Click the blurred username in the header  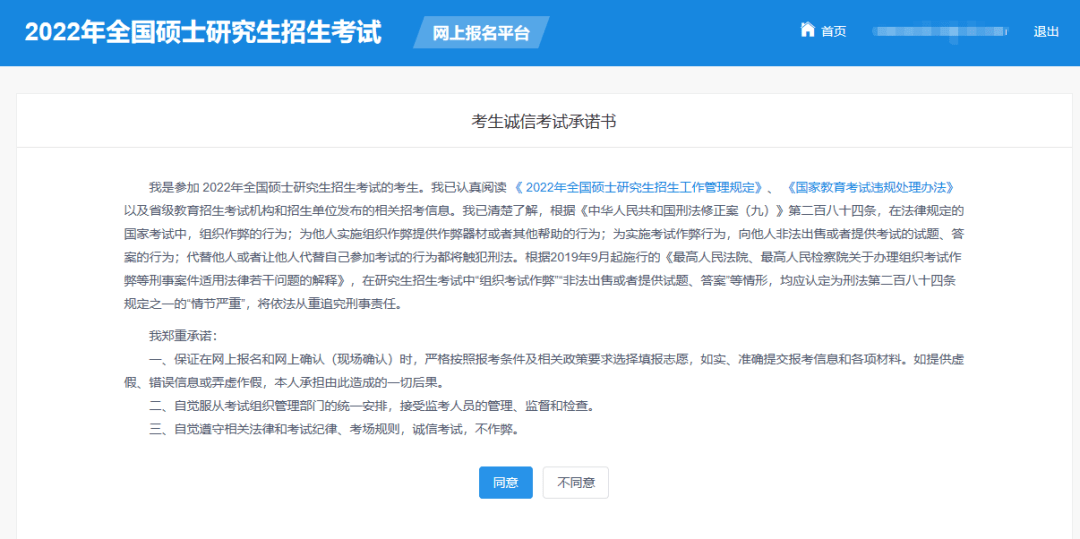[939, 32]
